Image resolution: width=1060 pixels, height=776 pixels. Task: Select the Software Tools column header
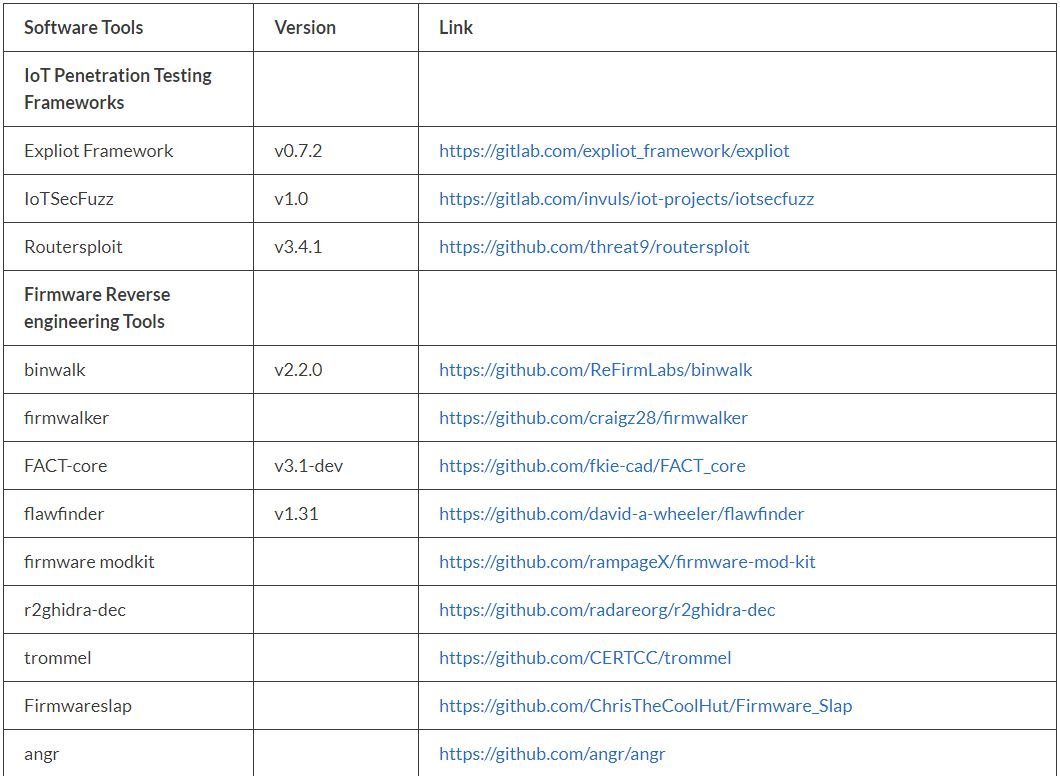[83, 28]
